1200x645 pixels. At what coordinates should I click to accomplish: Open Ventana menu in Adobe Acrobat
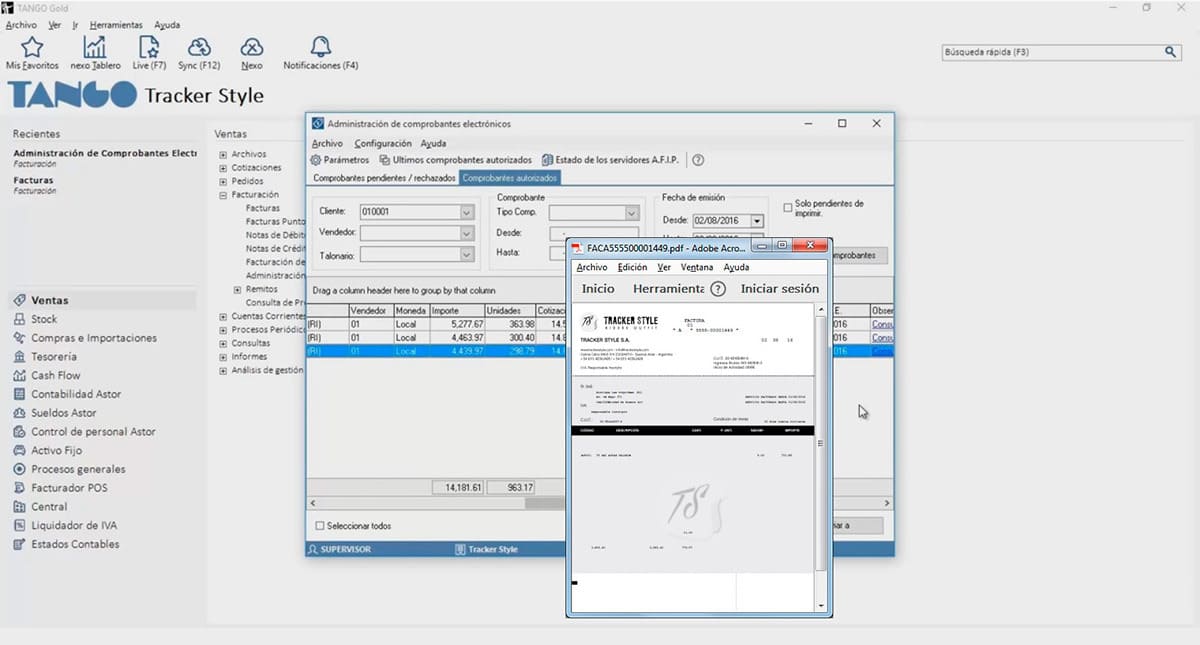click(x=697, y=268)
